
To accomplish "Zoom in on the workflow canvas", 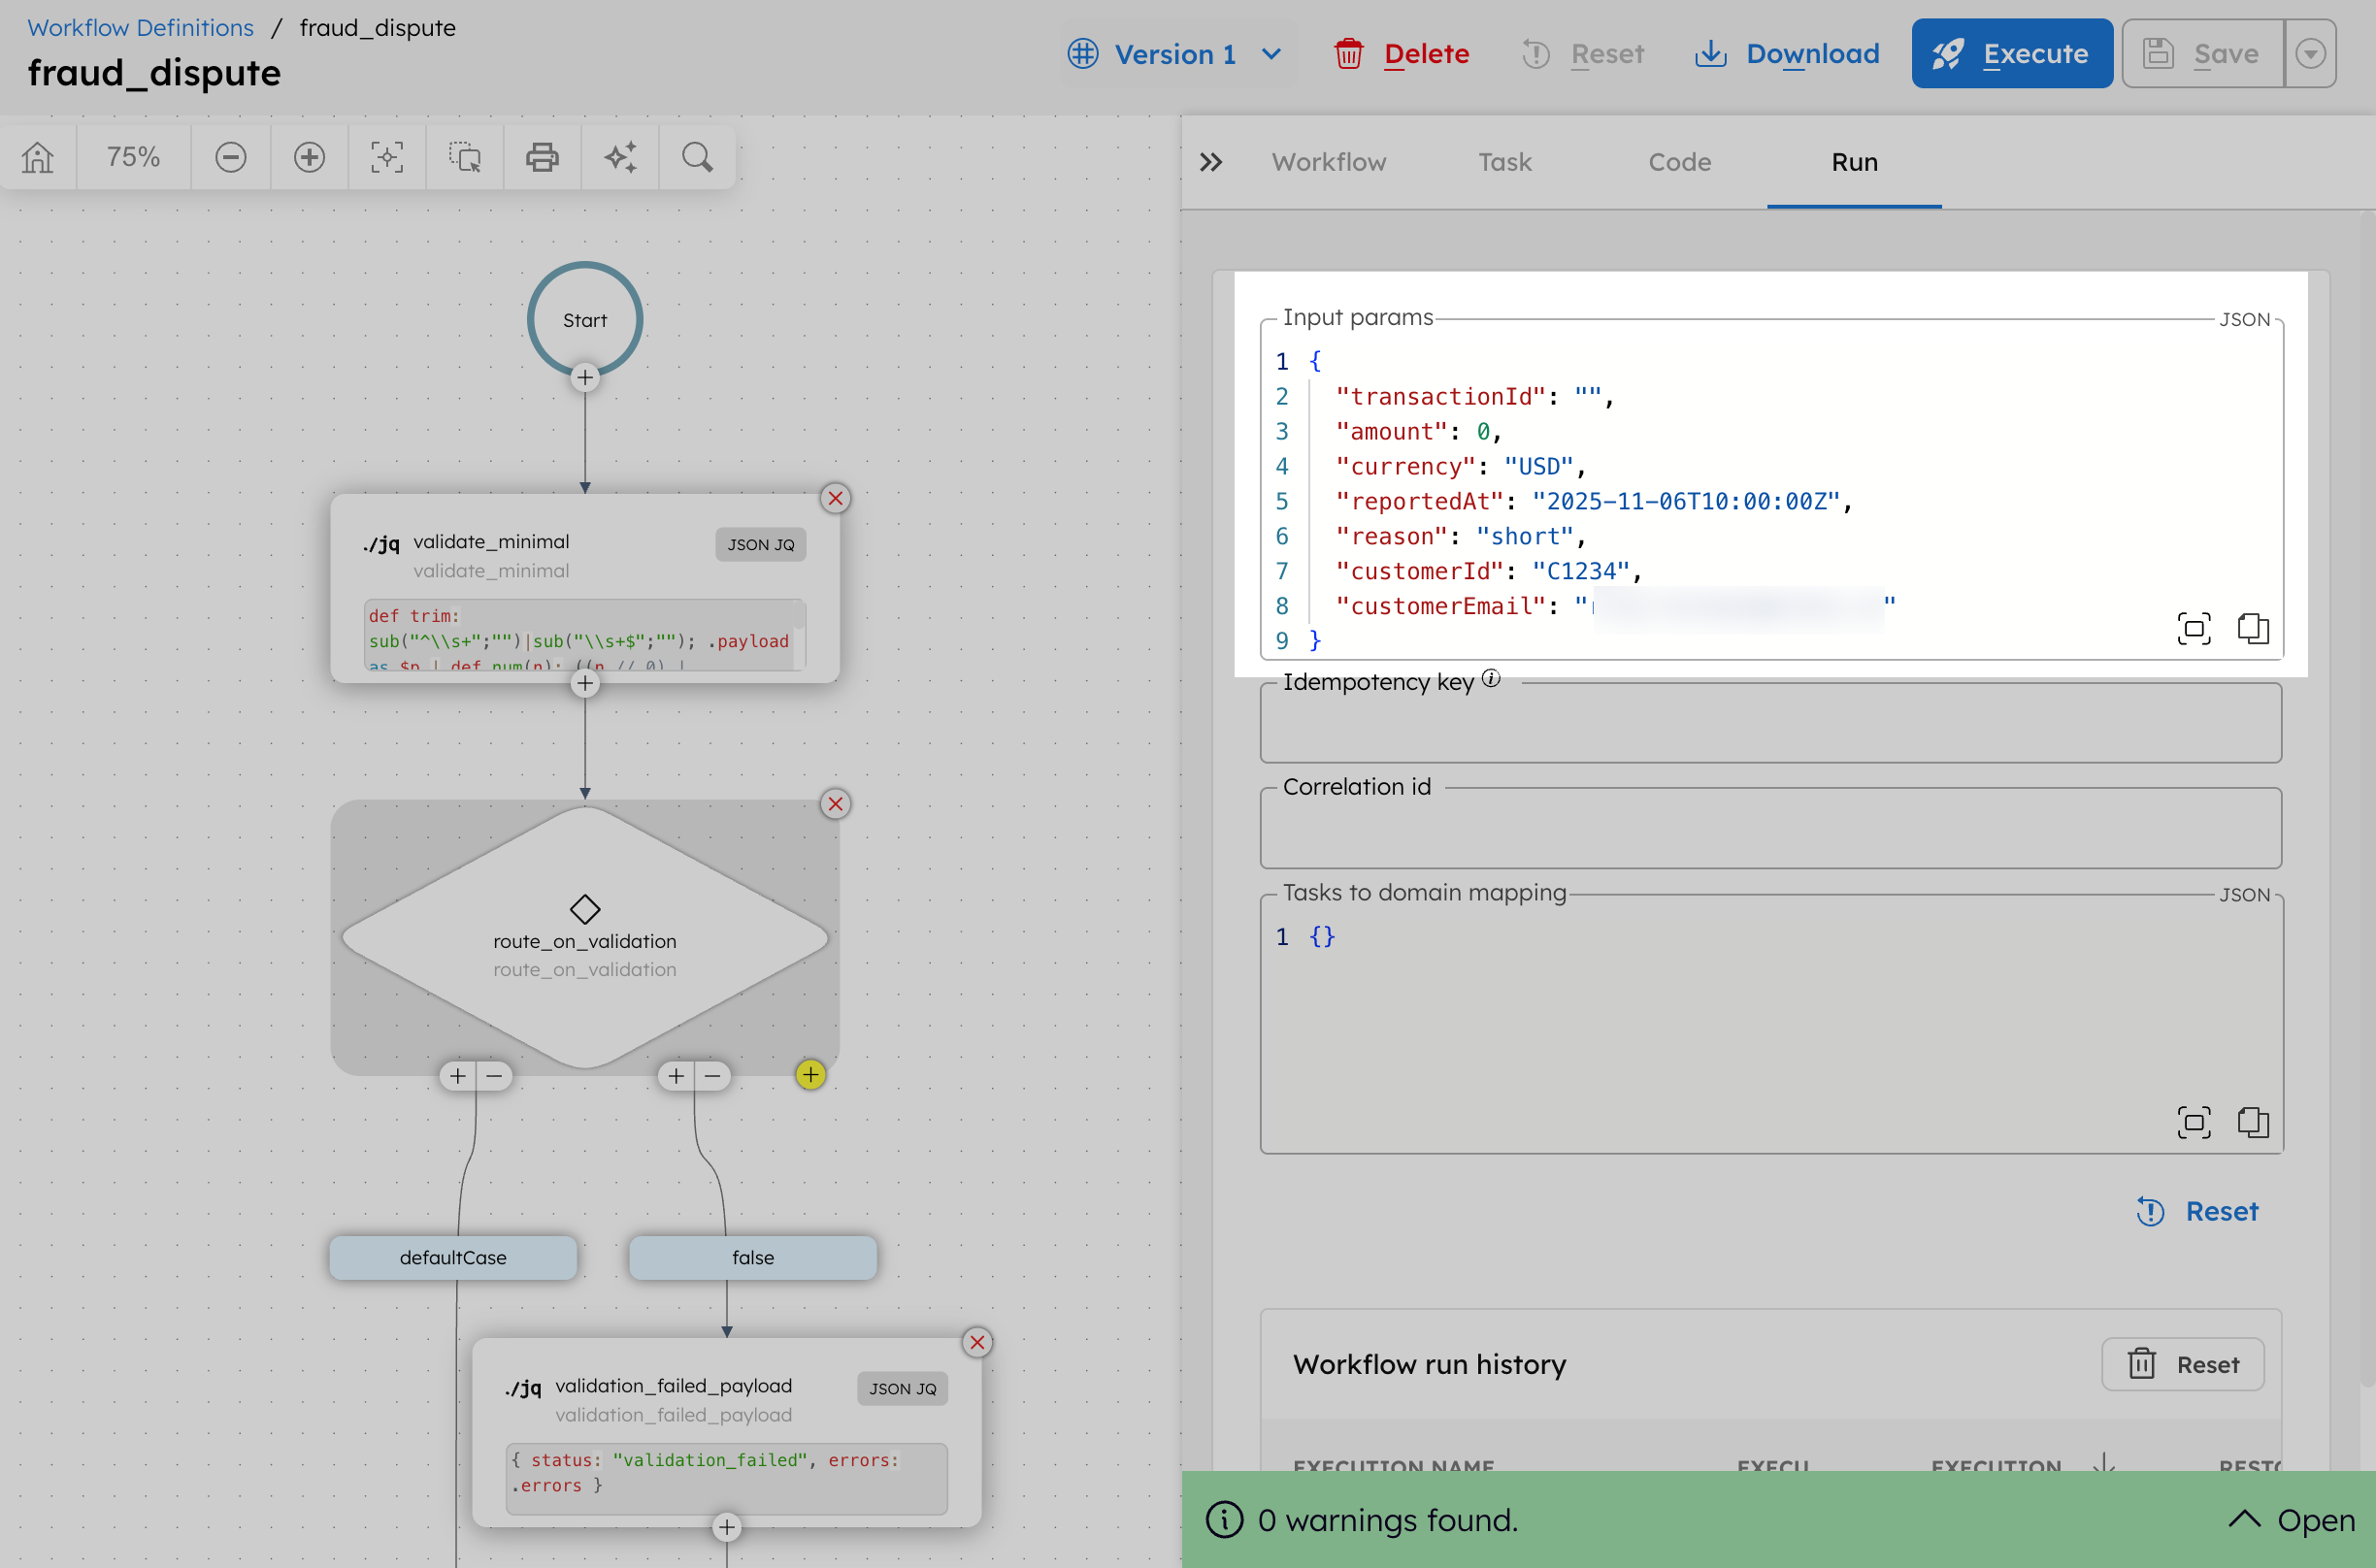I will [309, 157].
